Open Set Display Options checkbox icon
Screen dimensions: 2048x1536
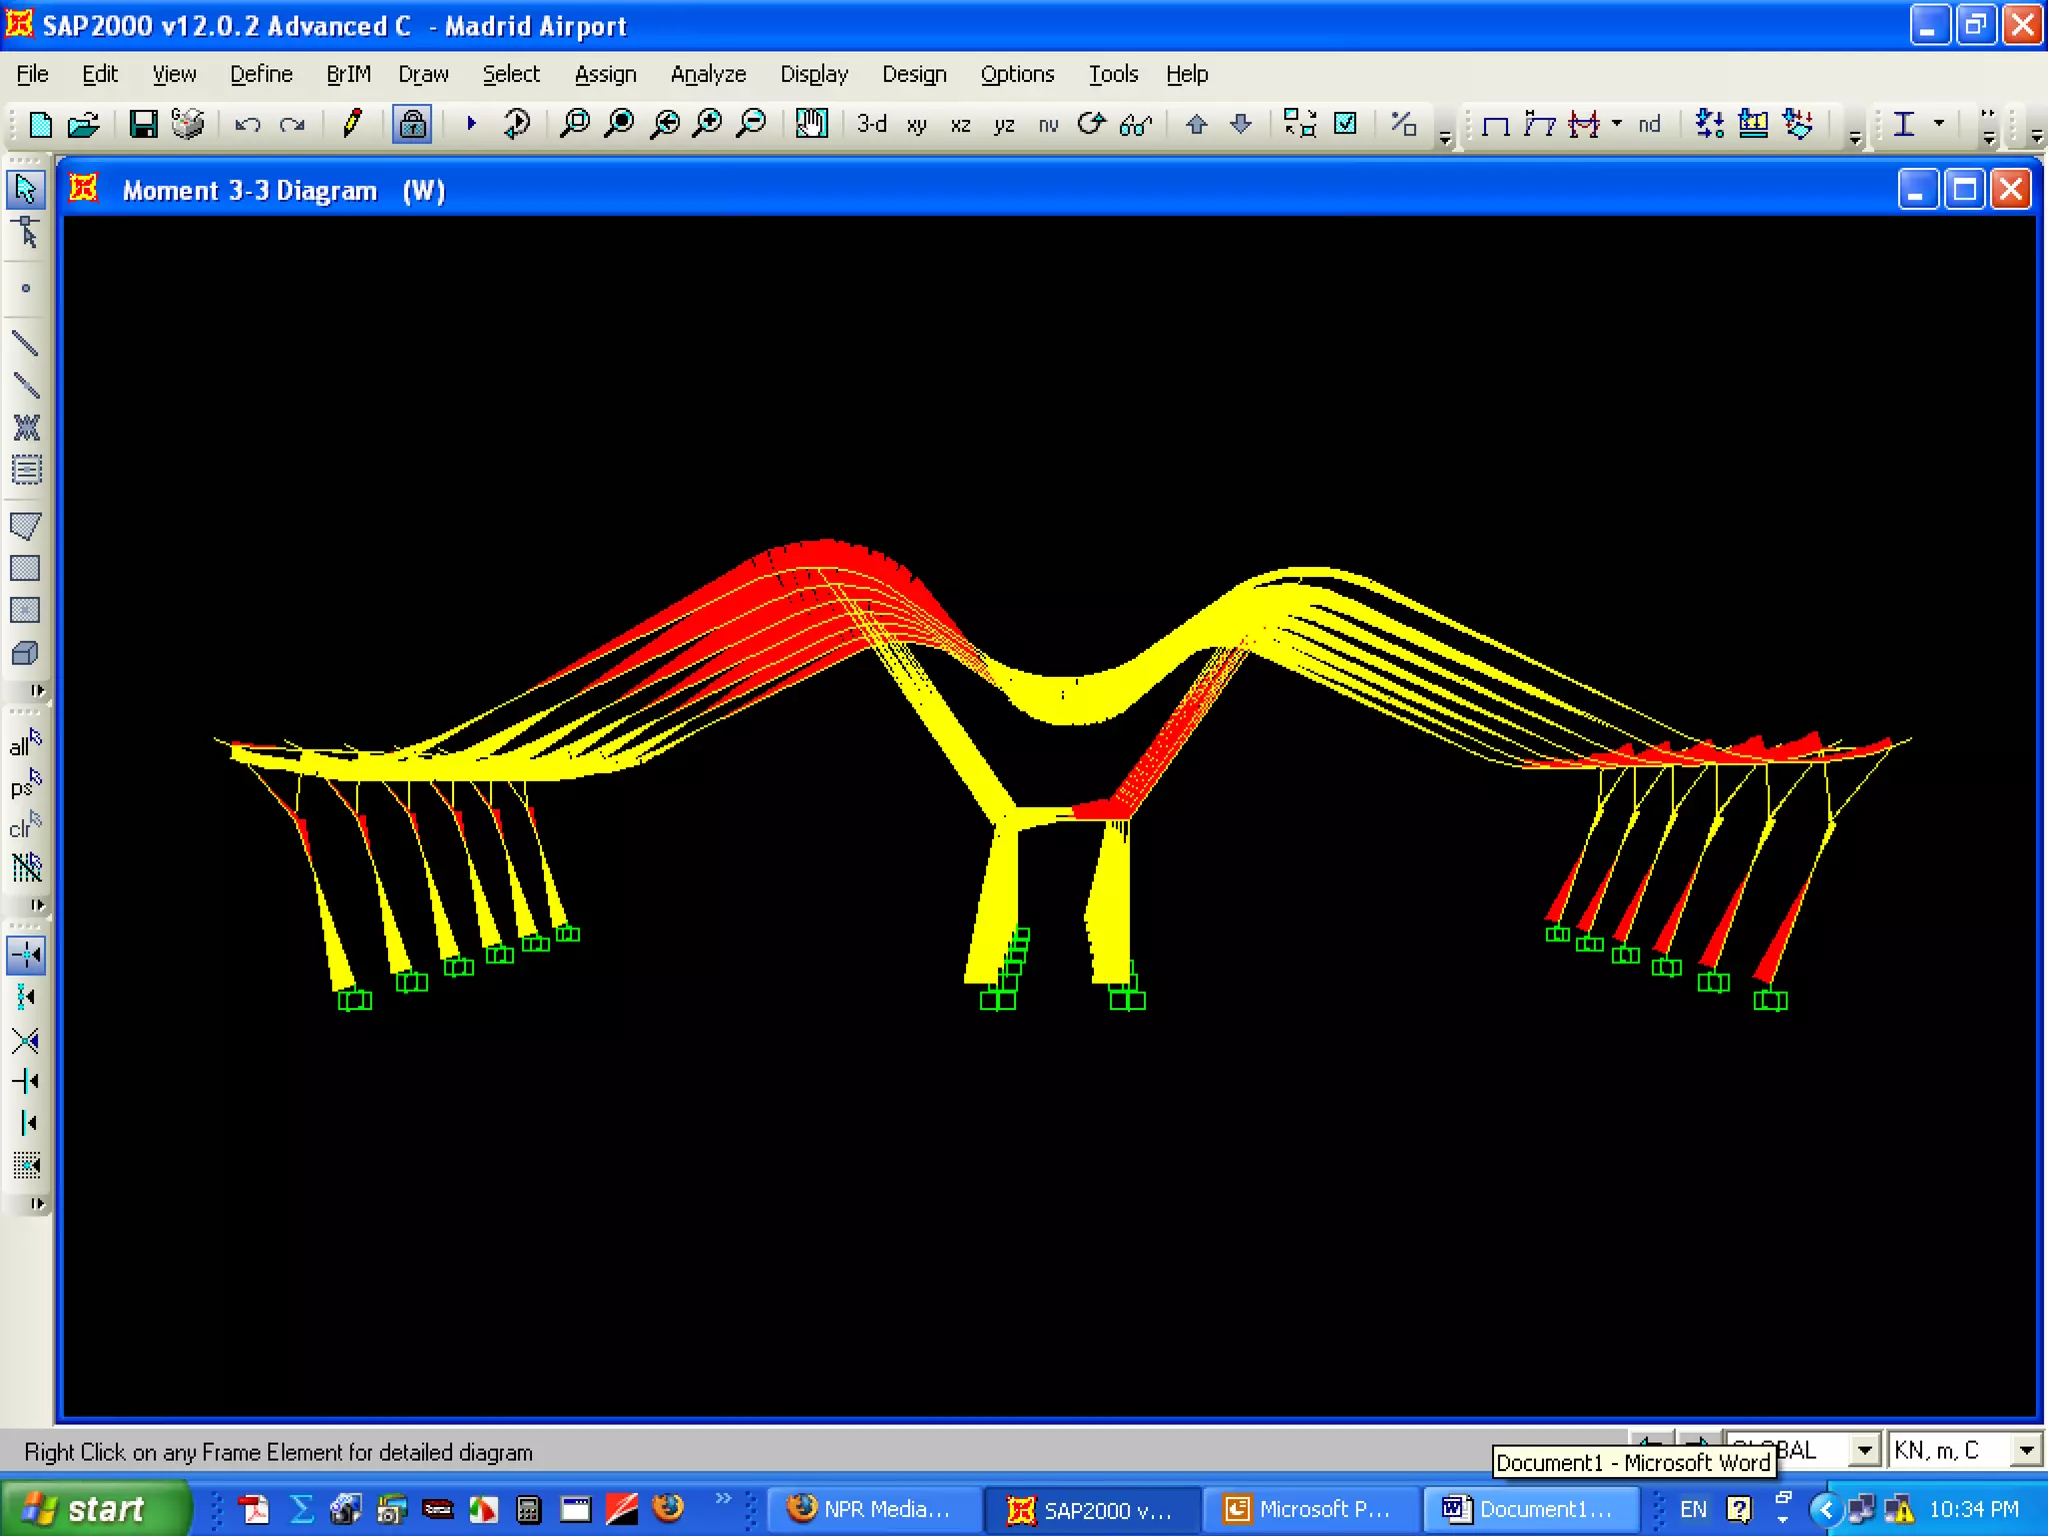pyautogui.click(x=1346, y=124)
